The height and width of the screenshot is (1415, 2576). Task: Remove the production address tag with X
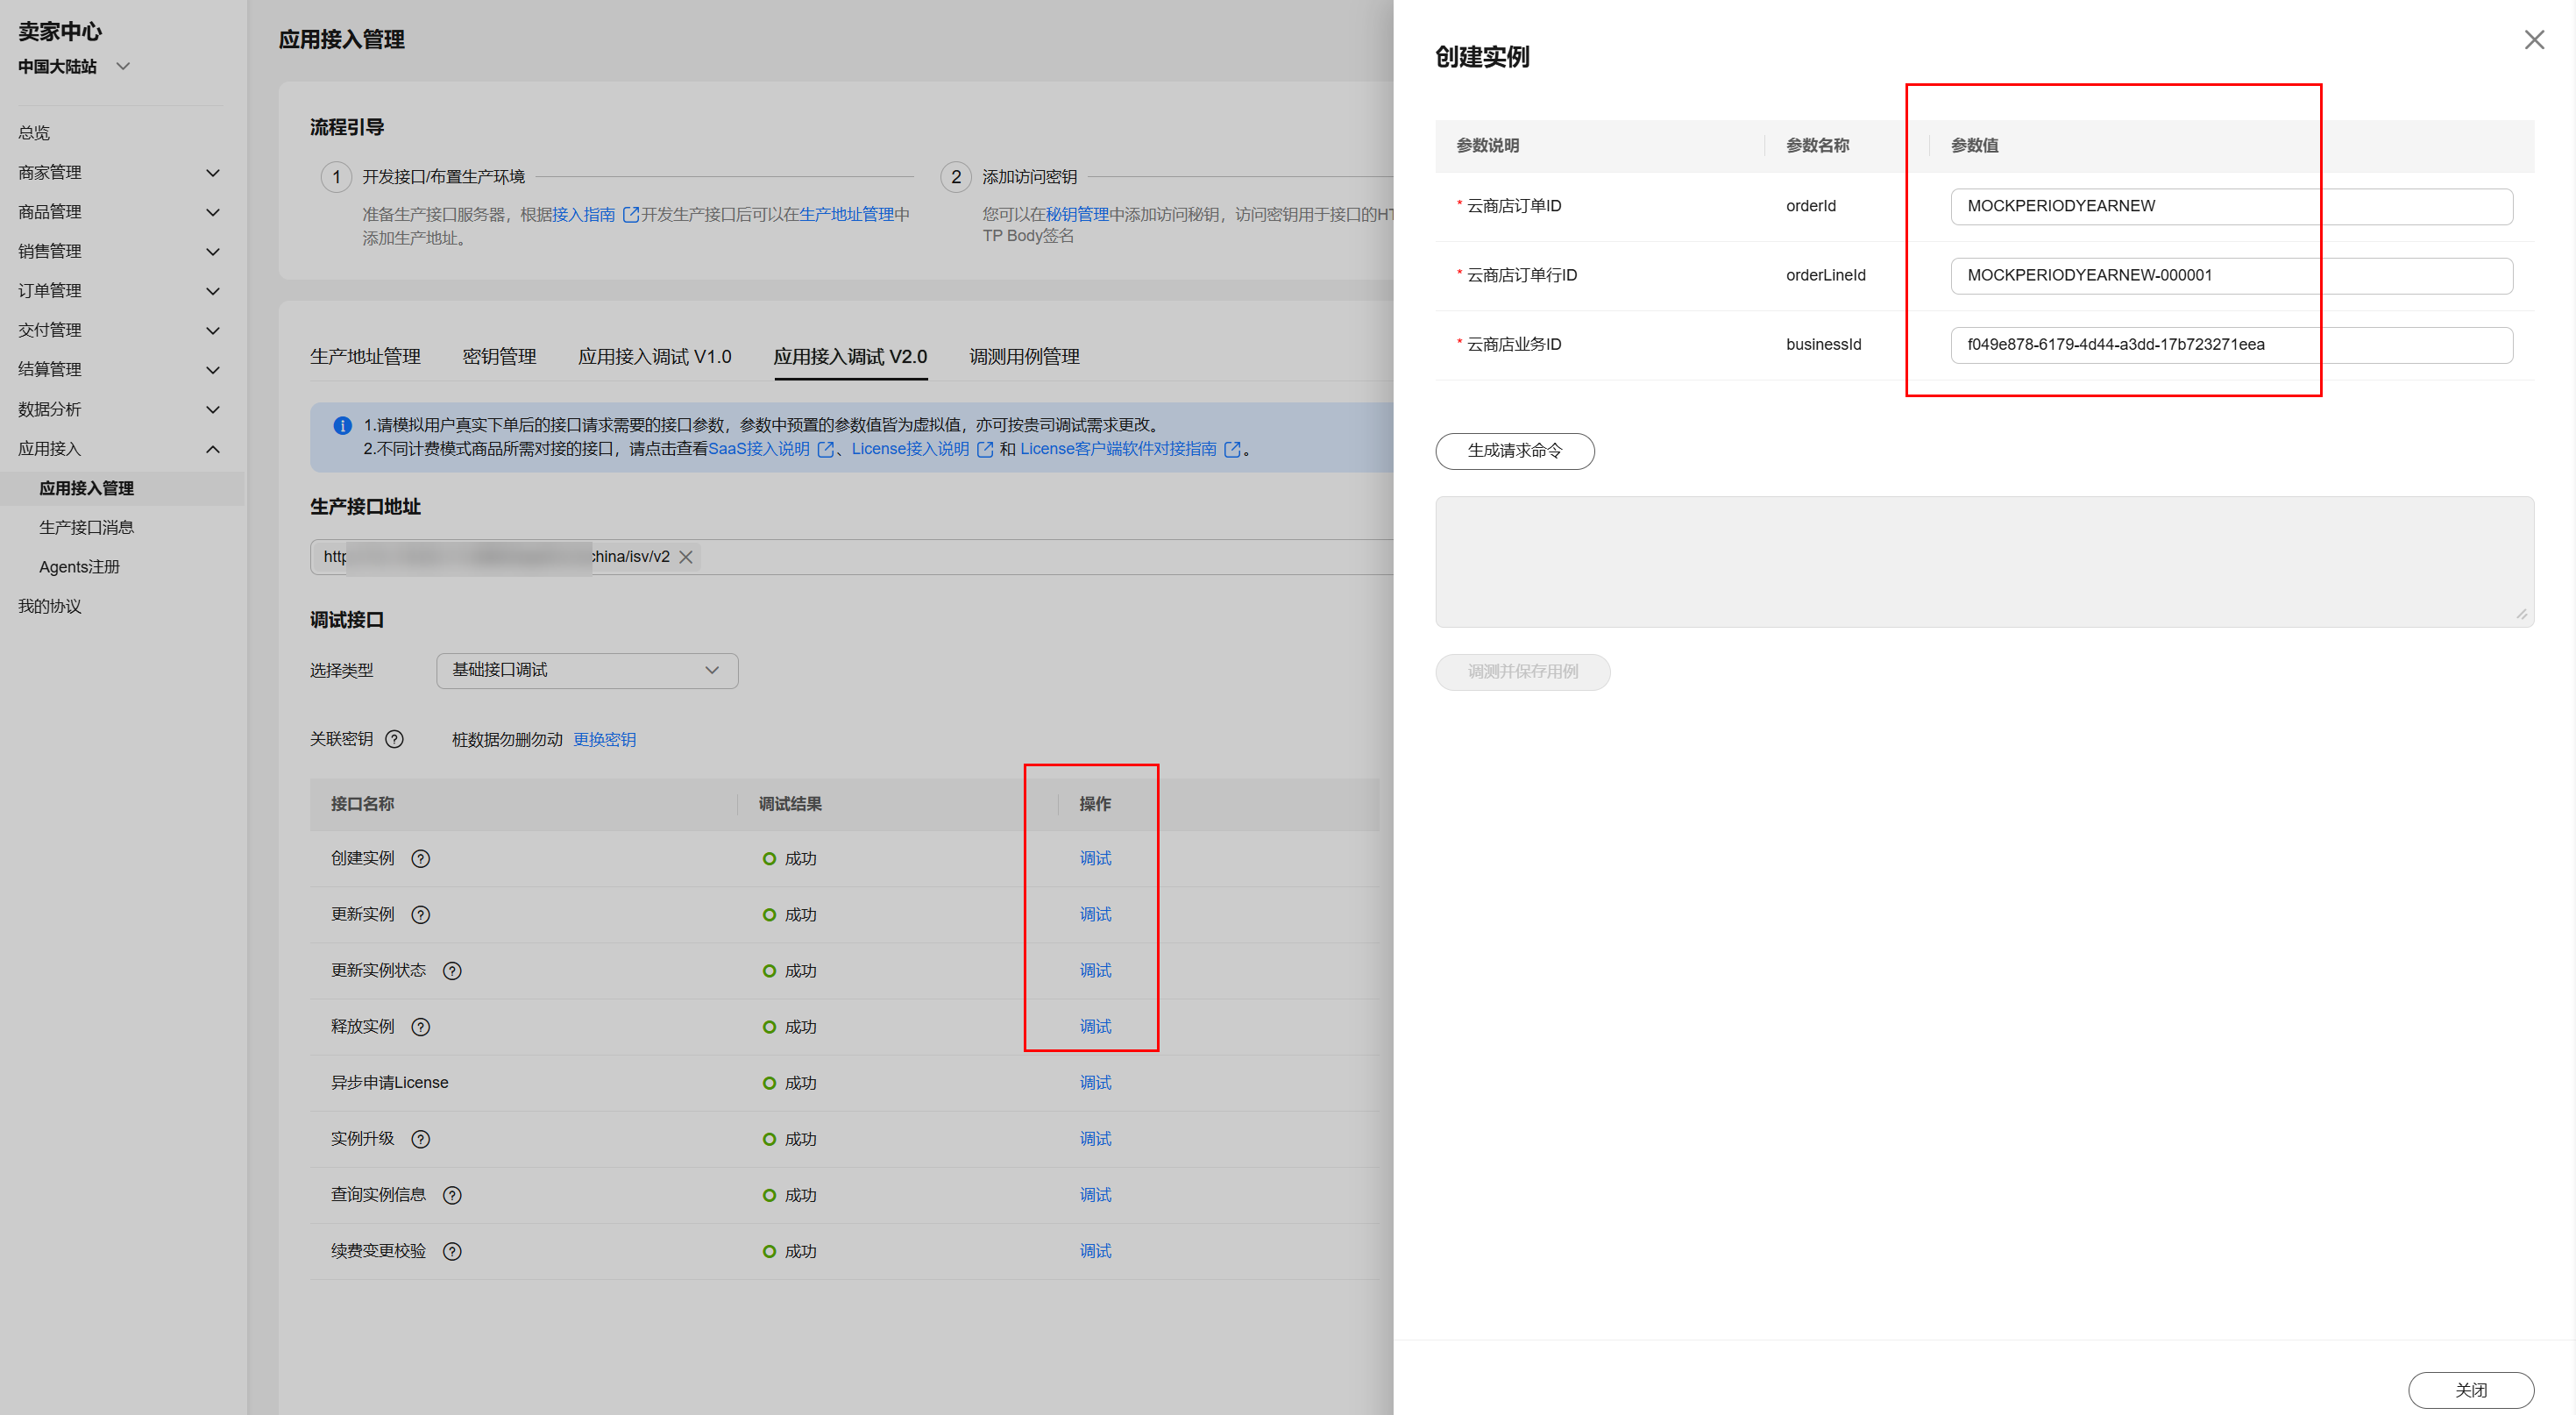click(x=686, y=557)
